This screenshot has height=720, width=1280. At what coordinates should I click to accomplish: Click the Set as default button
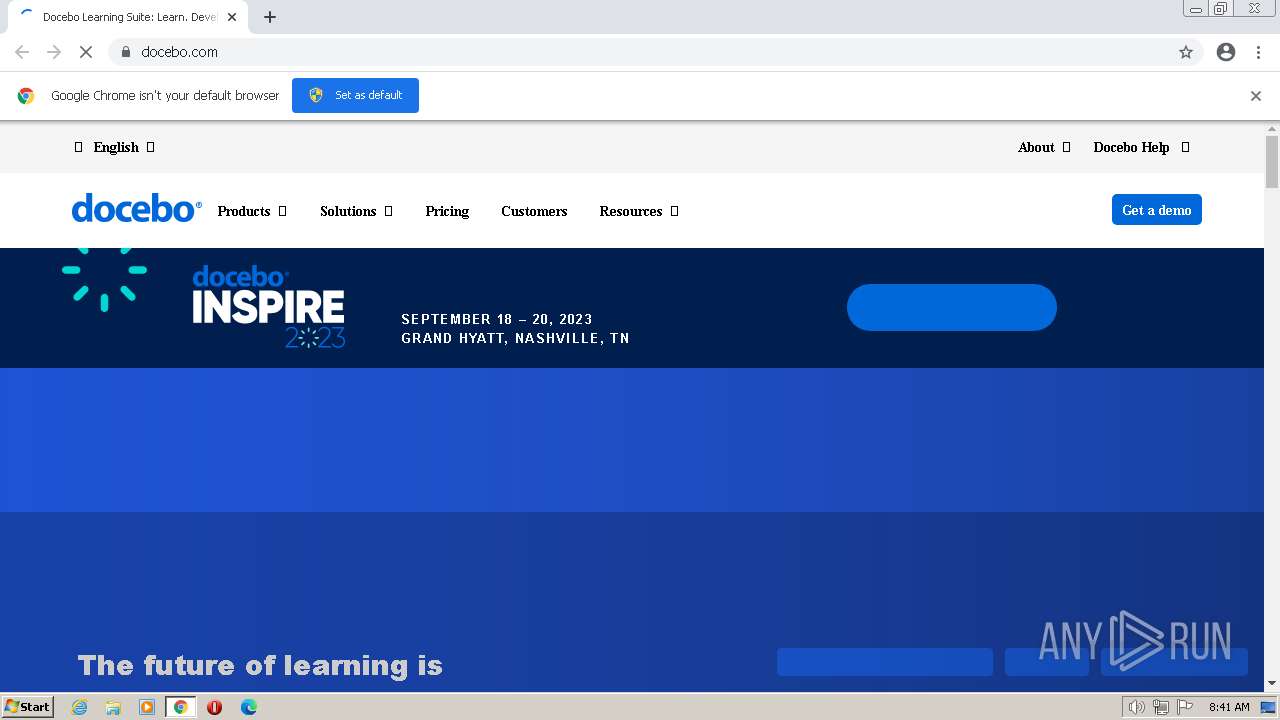(355, 95)
